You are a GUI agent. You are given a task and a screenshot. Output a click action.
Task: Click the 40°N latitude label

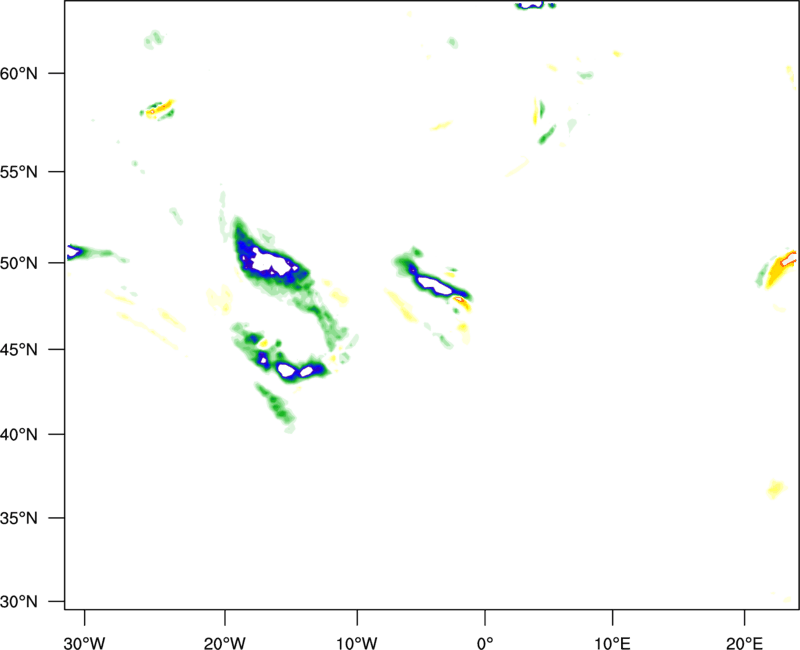pyautogui.click(x=19, y=435)
